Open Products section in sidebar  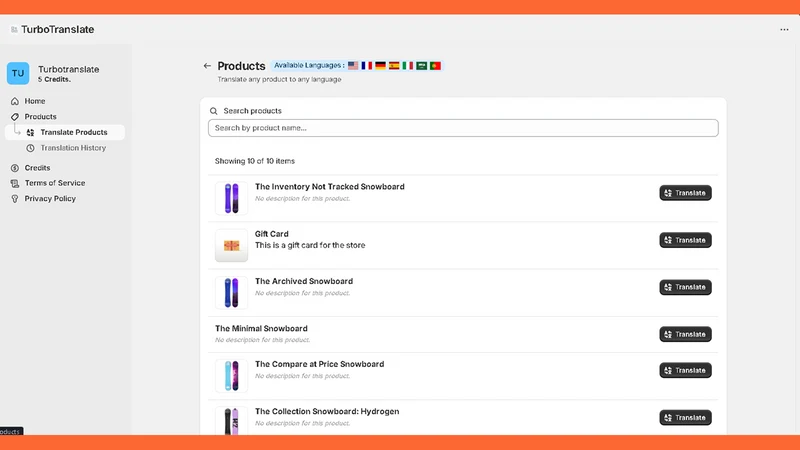pos(40,116)
